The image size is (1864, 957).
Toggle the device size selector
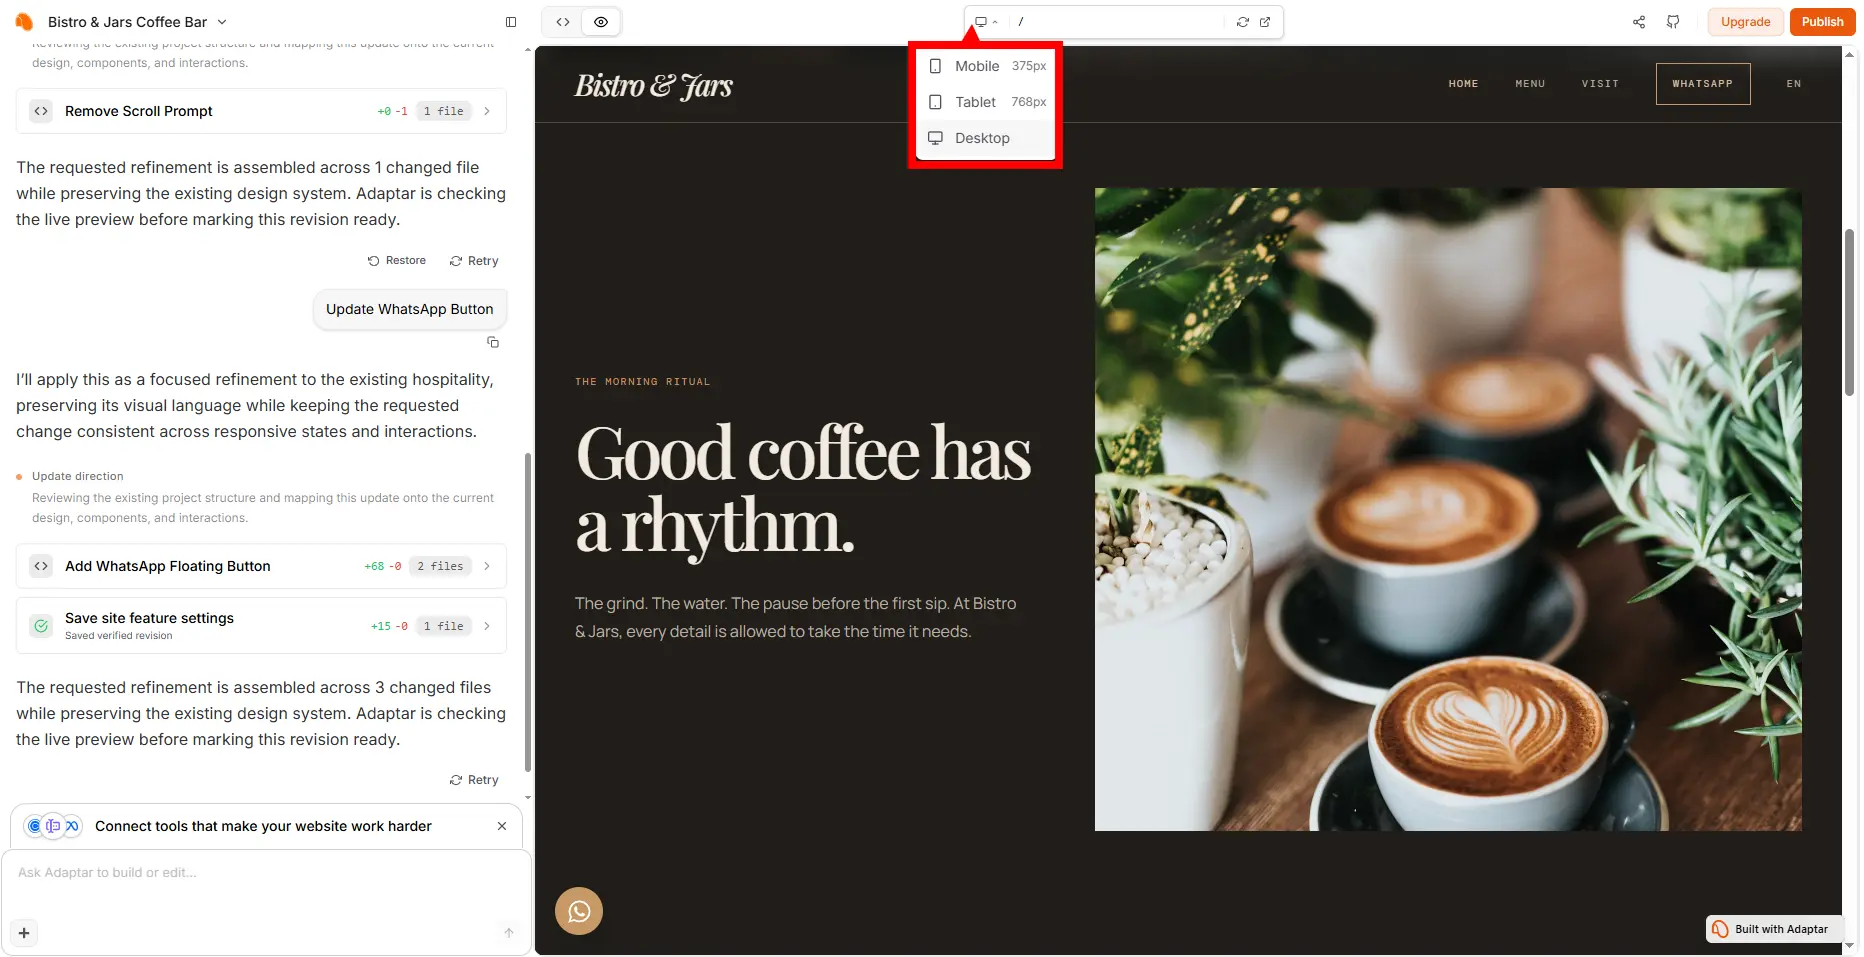coord(986,22)
